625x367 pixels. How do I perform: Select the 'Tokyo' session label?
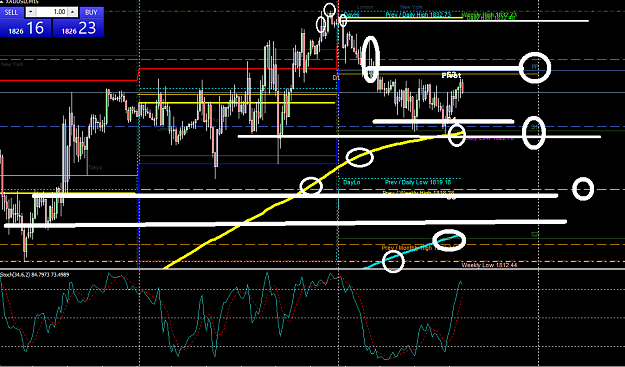coord(95,168)
